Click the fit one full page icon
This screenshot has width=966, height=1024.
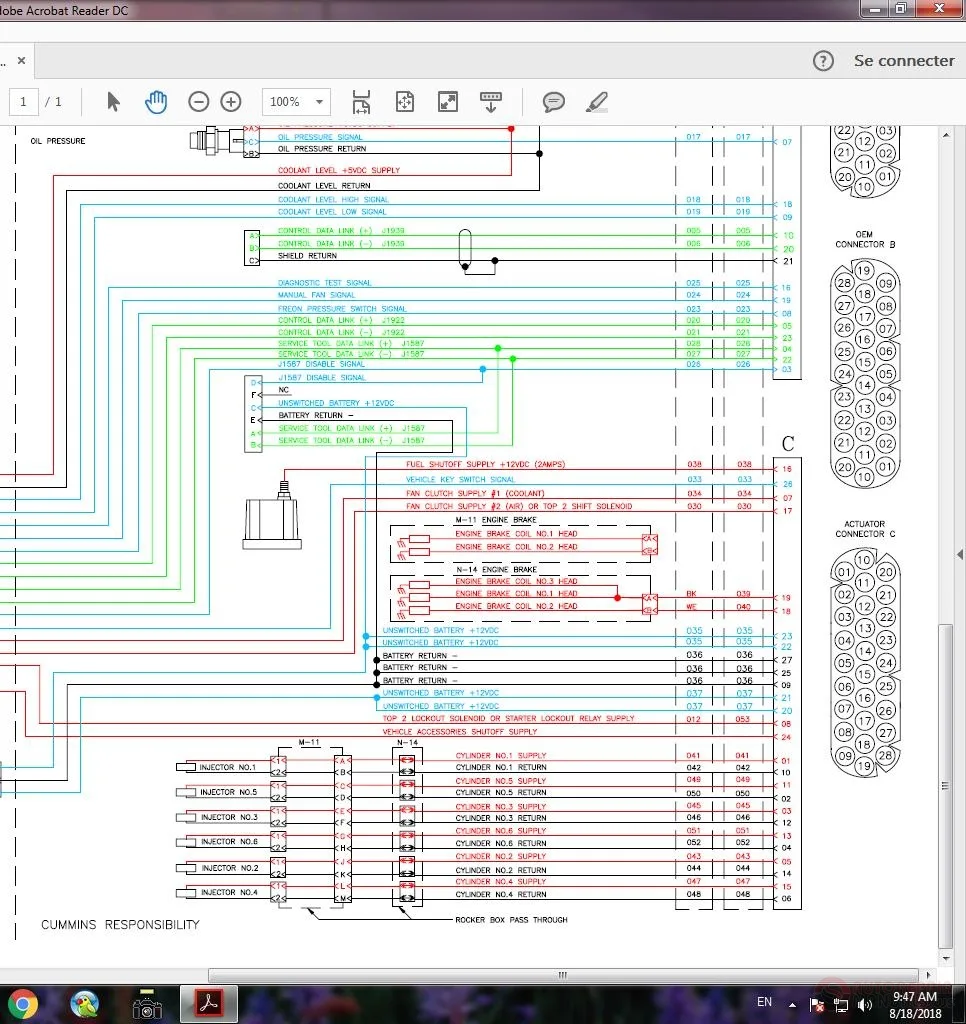(x=405, y=102)
